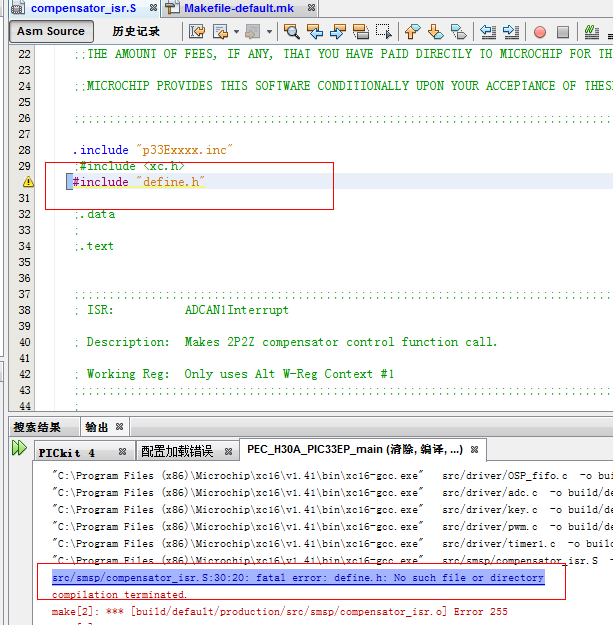Open the Back history dropdown arrow
This screenshot has width=613, height=625.
point(236,31)
